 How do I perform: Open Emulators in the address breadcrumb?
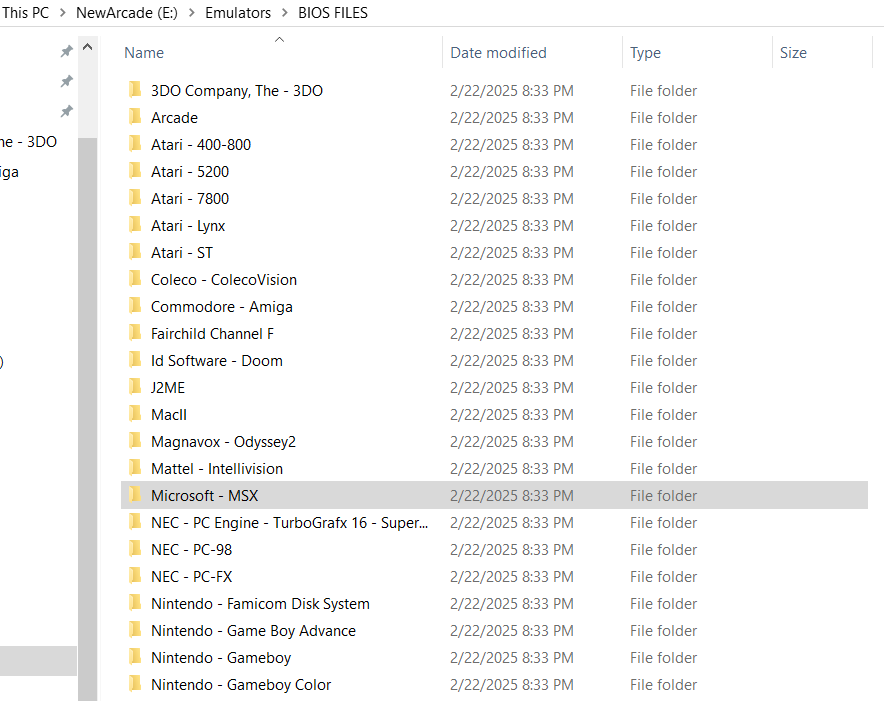238,12
